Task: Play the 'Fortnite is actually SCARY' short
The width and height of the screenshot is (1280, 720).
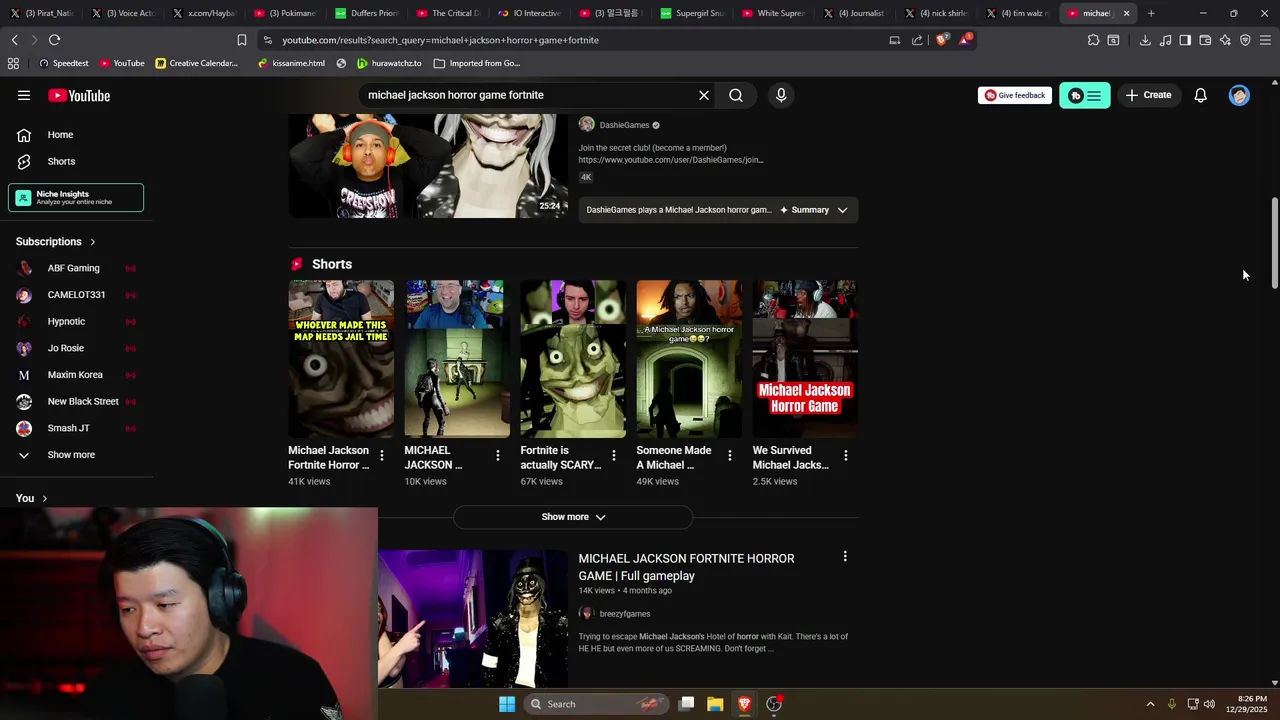Action: [573, 359]
